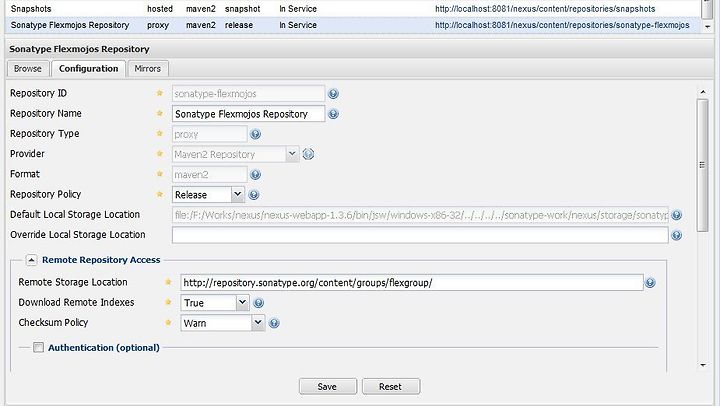Select the Sonatype Flexmojos Repository row name
This screenshot has width=720, height=406.
click(70, 25)
